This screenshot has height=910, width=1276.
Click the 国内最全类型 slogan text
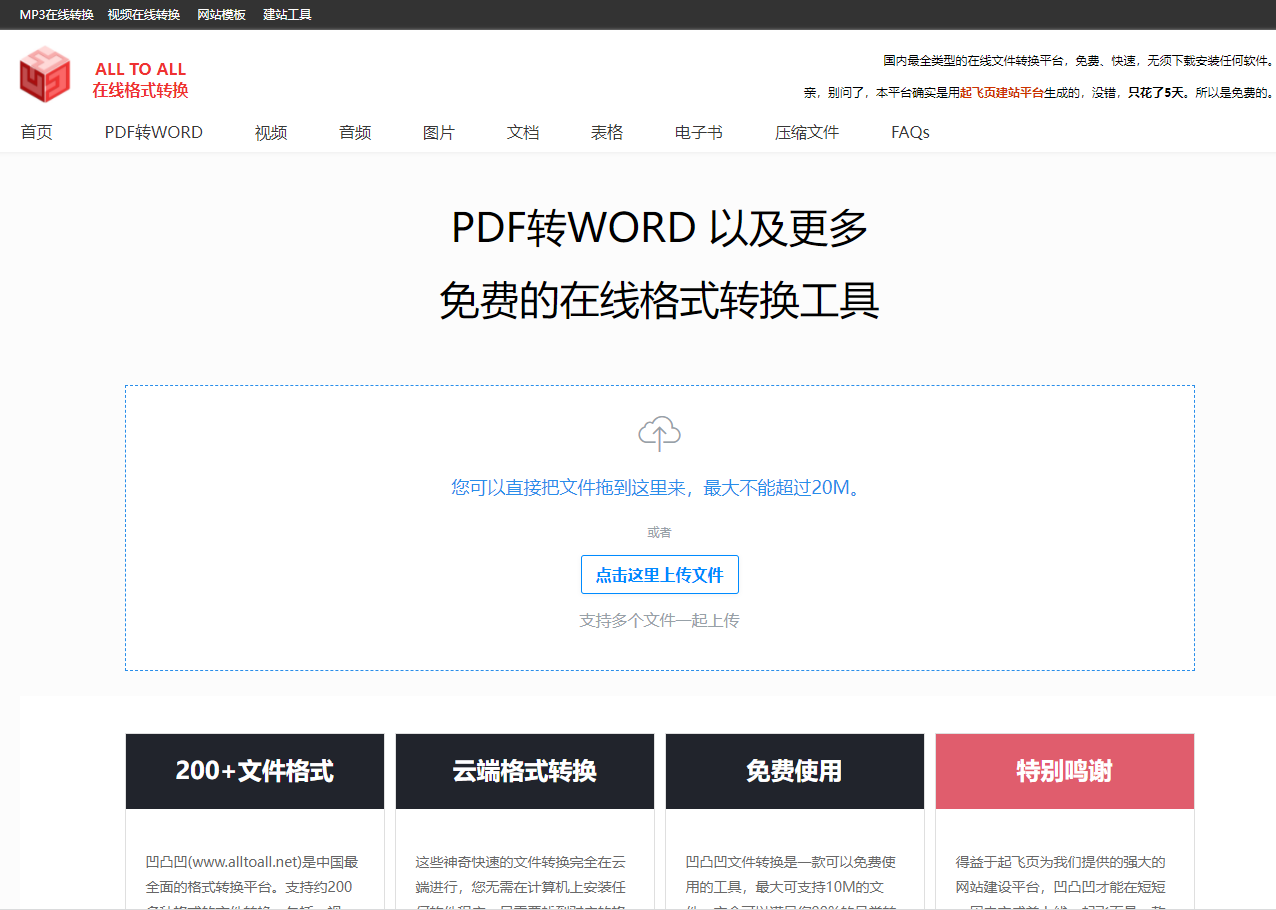coord(1078,61)
